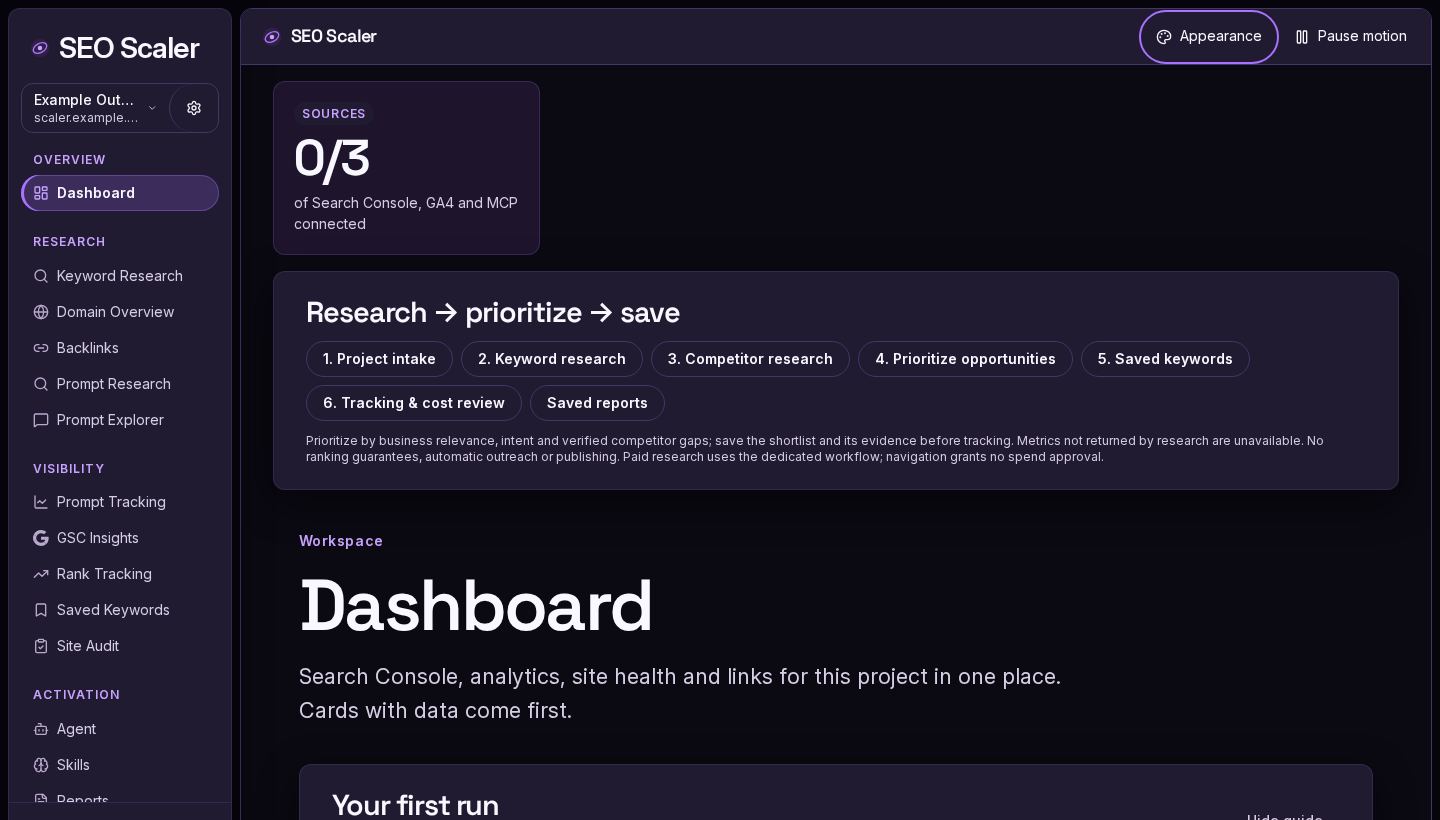Click the Domain Overview globe icon
This screenshot has width=1440, height=820.
(x=41, y=312)
